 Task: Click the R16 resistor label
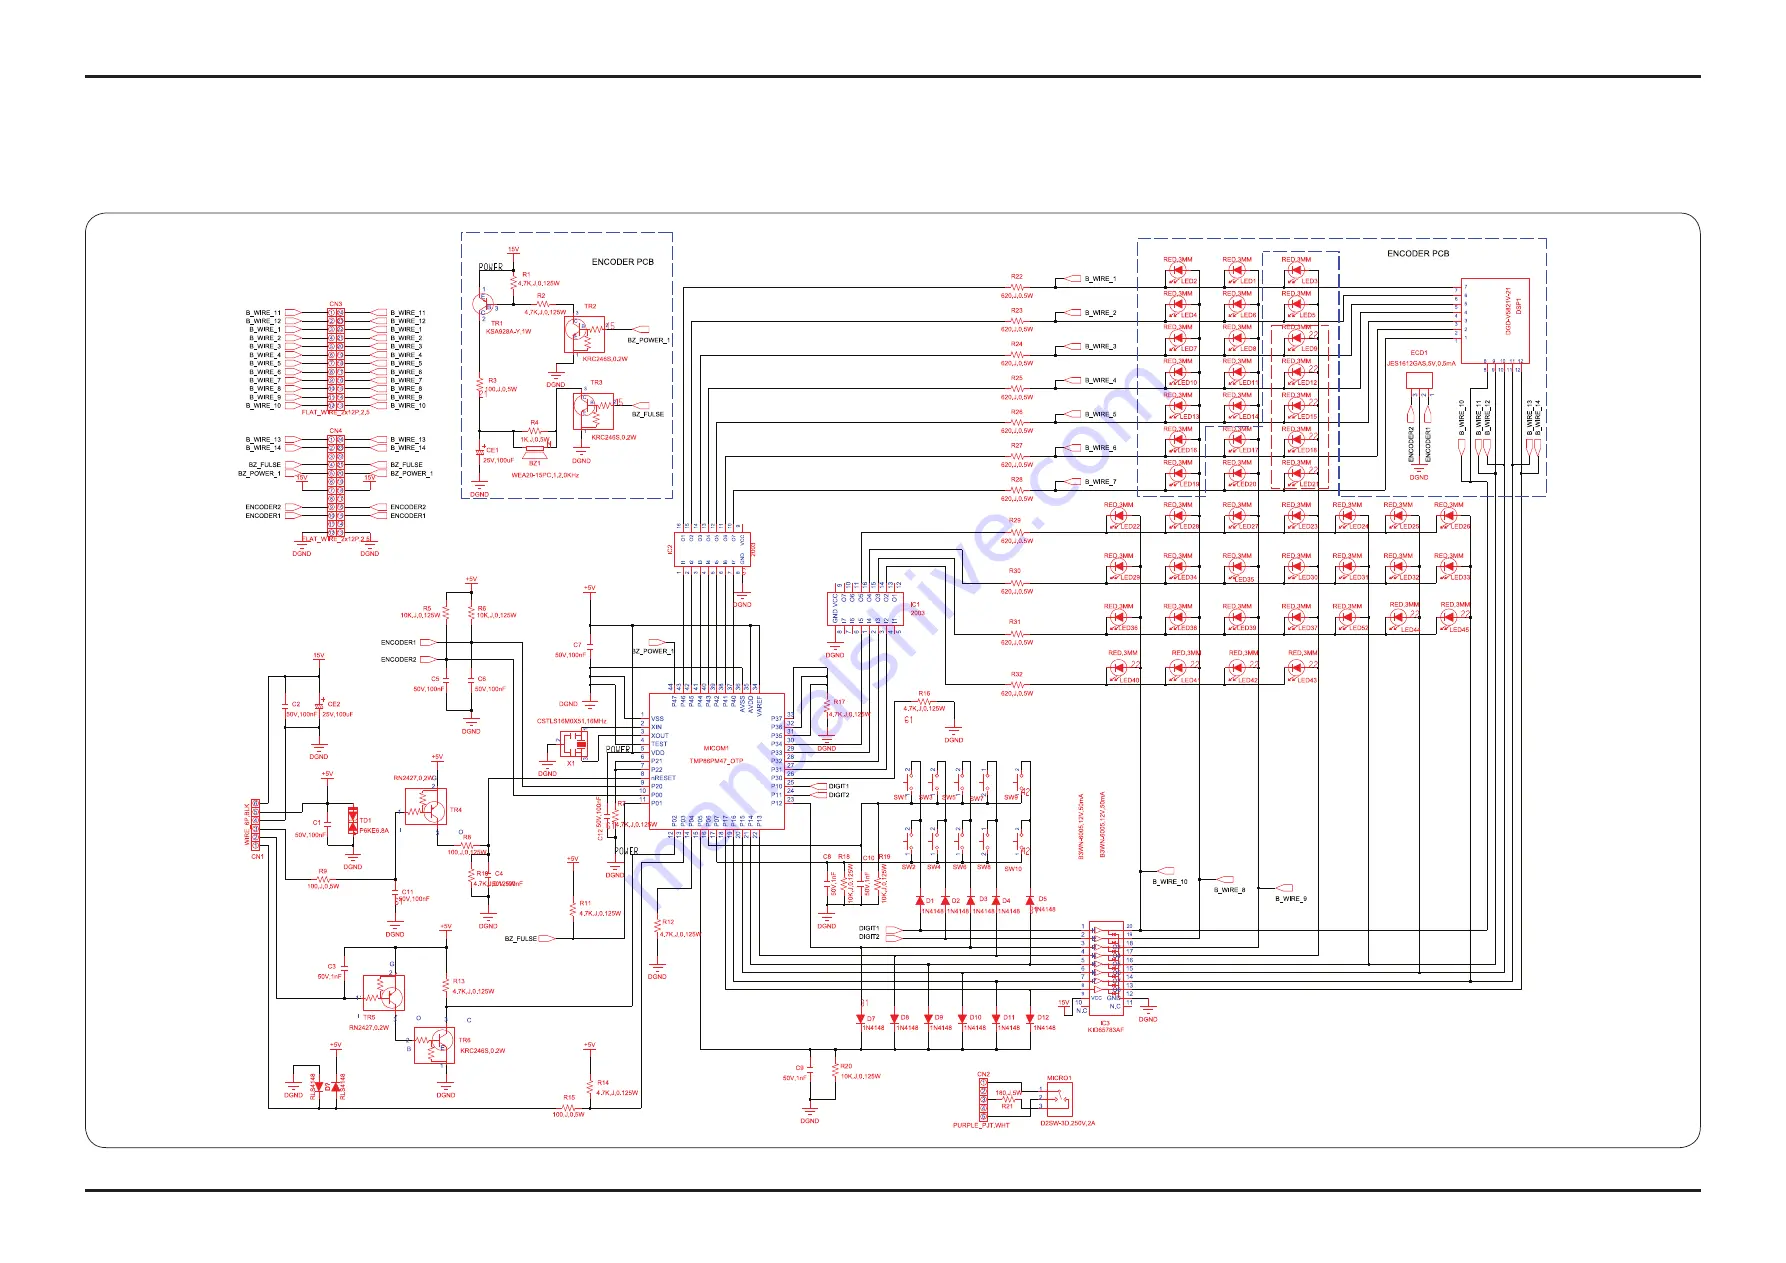pyautogui.click(x=924, y=693)
